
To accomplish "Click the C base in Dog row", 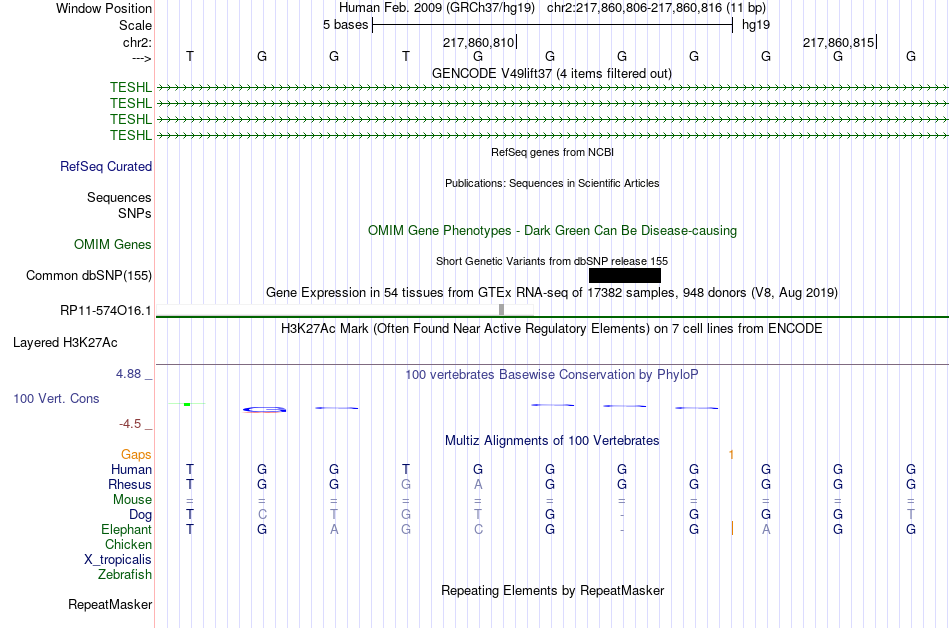I will click(262, 515).
